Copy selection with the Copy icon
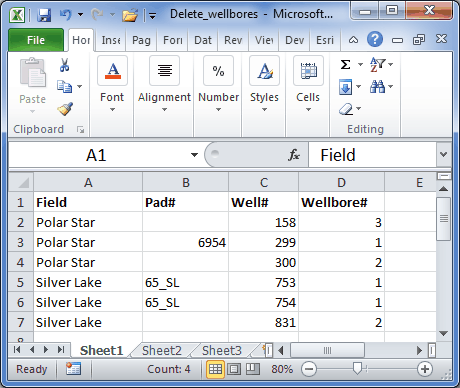Screen dimensions: 460x388 click(64, 86)
